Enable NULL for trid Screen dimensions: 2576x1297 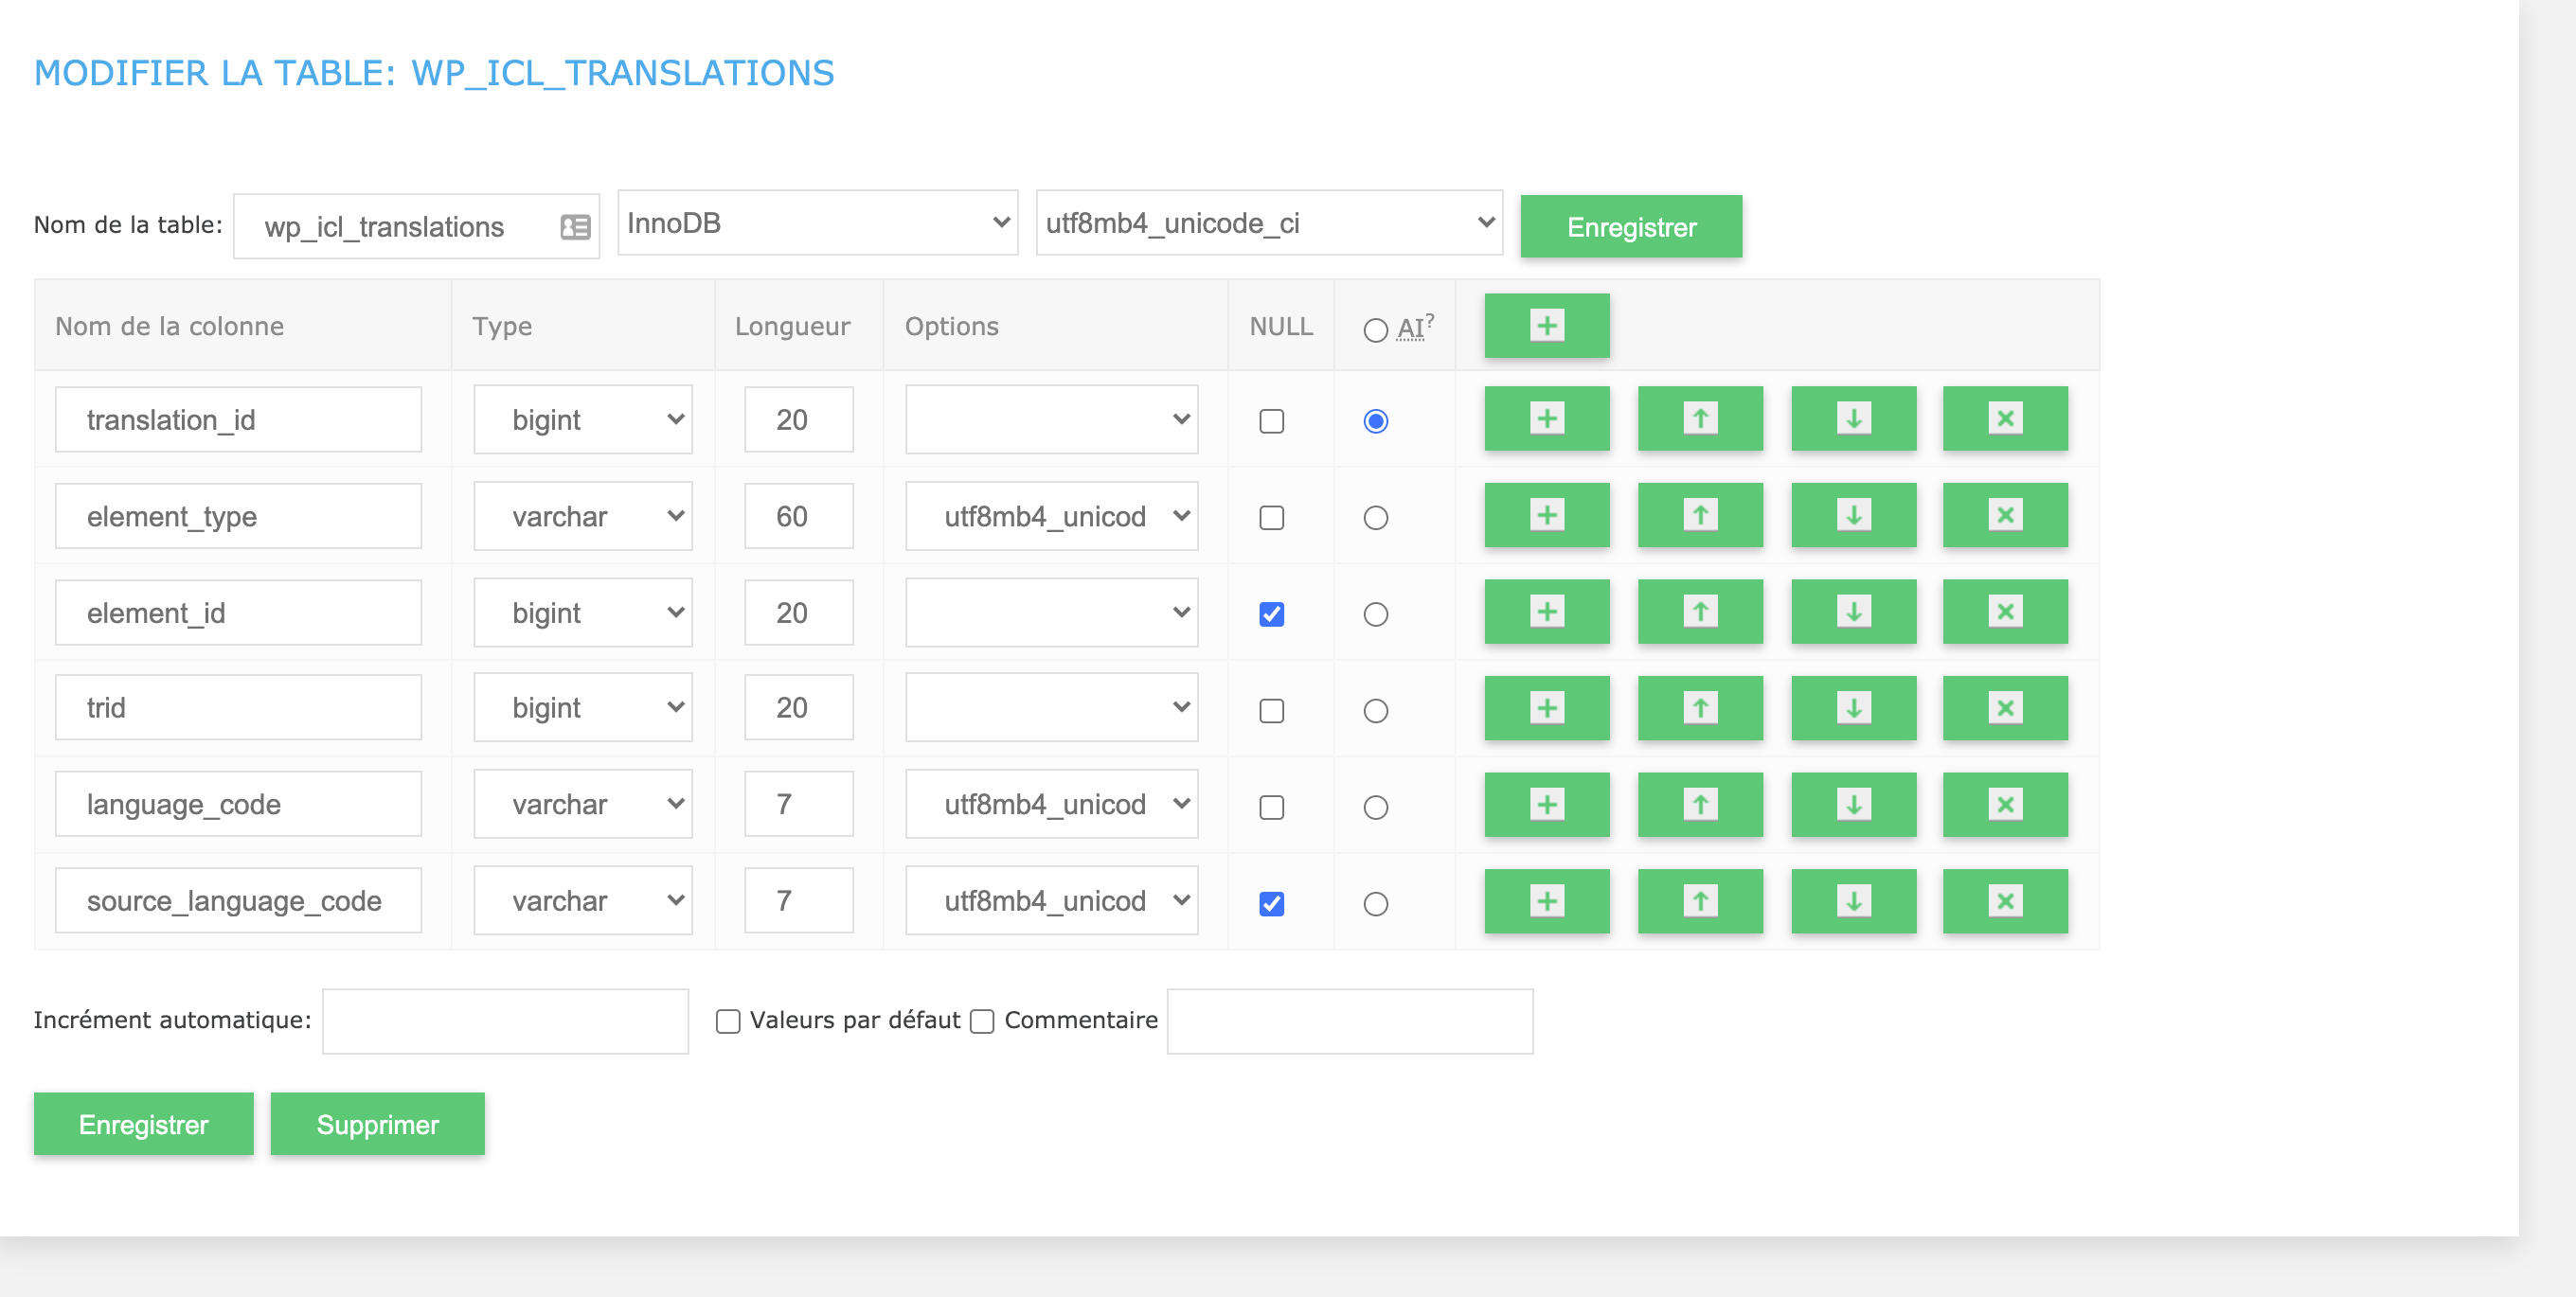[x=1271, y=711]
